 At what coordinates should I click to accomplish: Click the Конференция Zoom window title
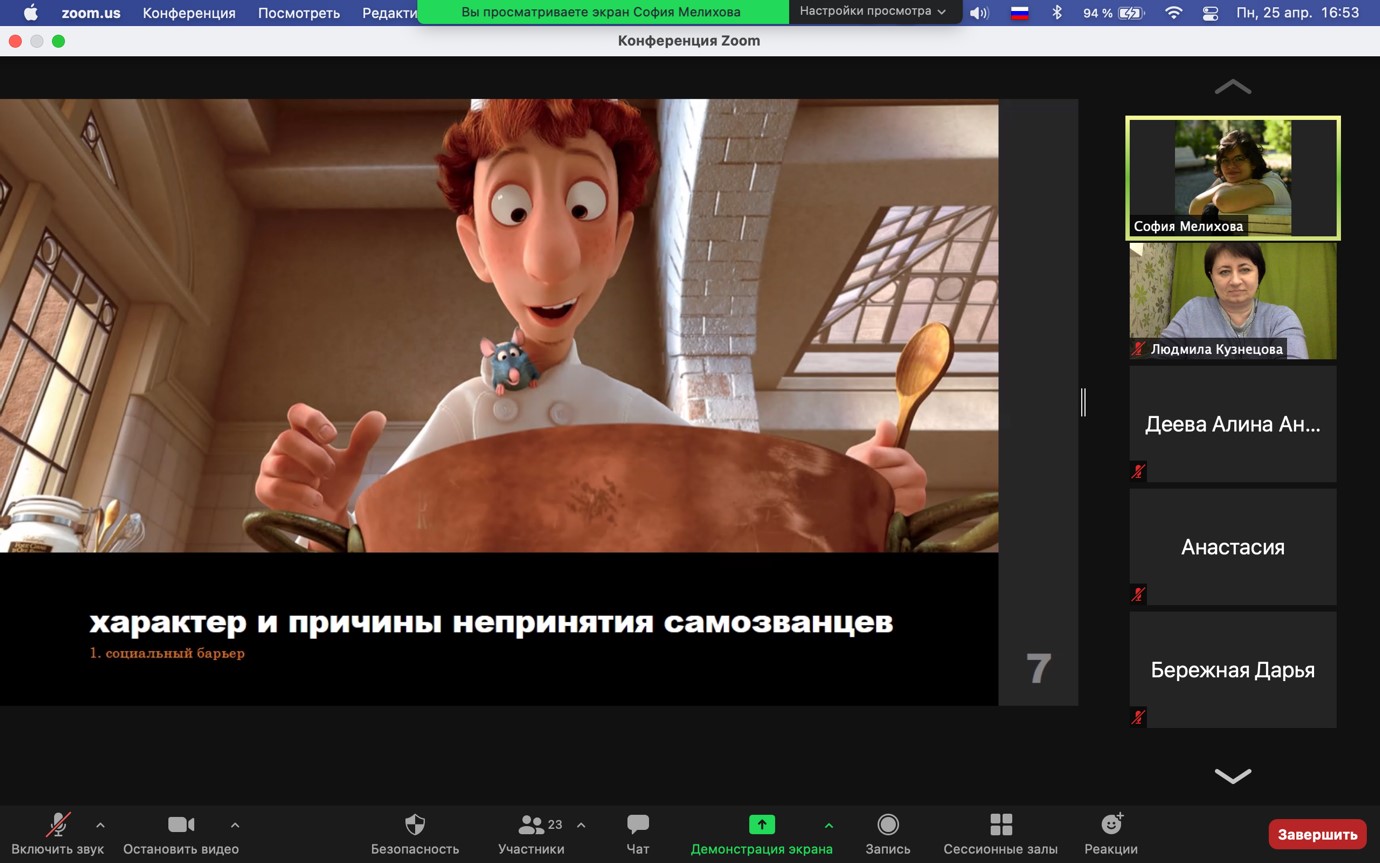coord(689,41)
